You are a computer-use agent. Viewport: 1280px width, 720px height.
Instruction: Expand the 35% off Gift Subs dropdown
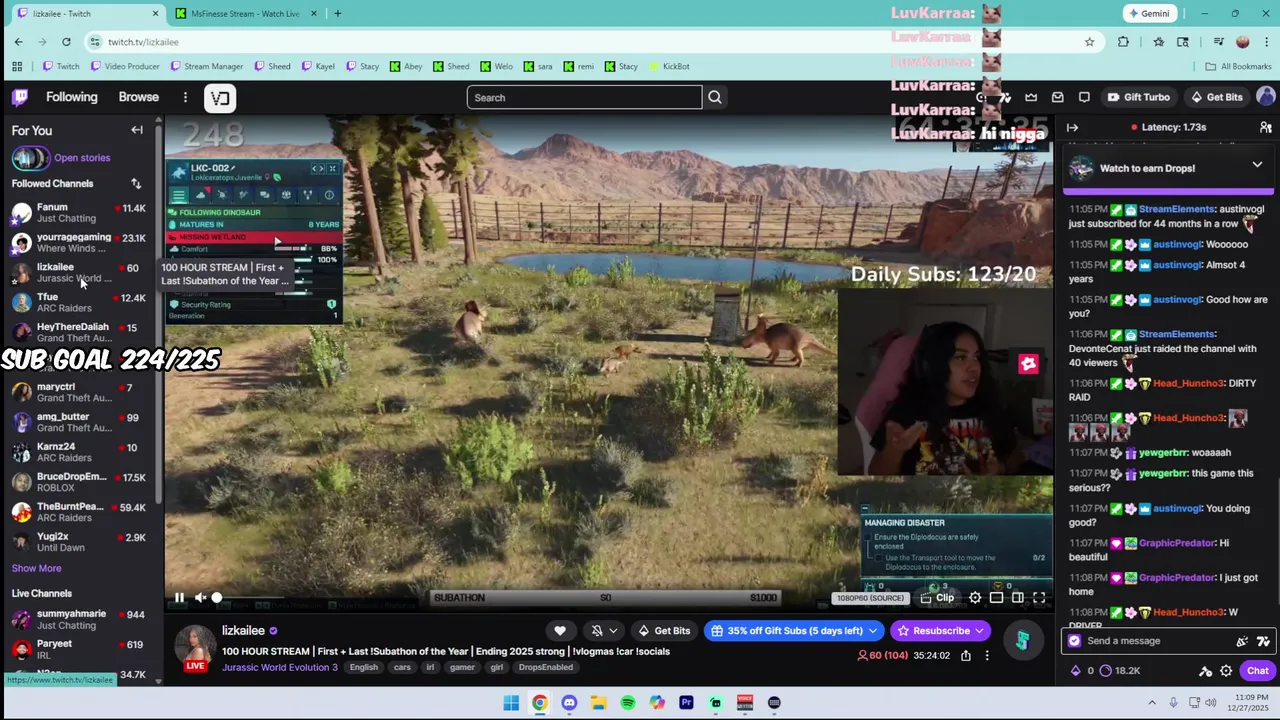click(873, 631)
